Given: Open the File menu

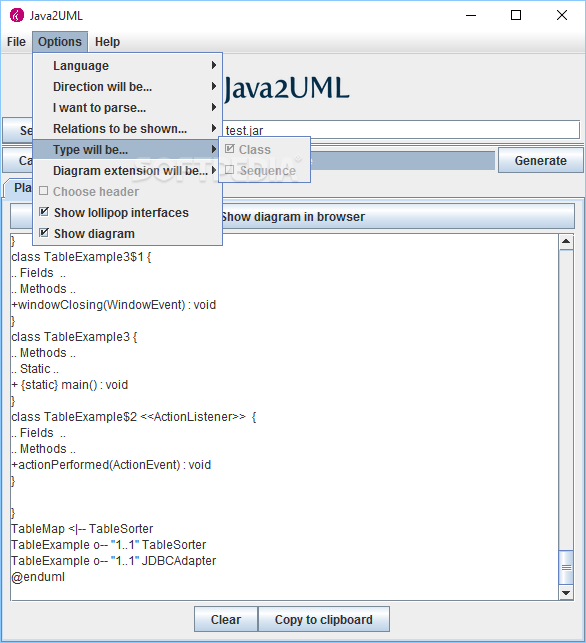Looking at the screenshot, I should [x=16, y=42].
